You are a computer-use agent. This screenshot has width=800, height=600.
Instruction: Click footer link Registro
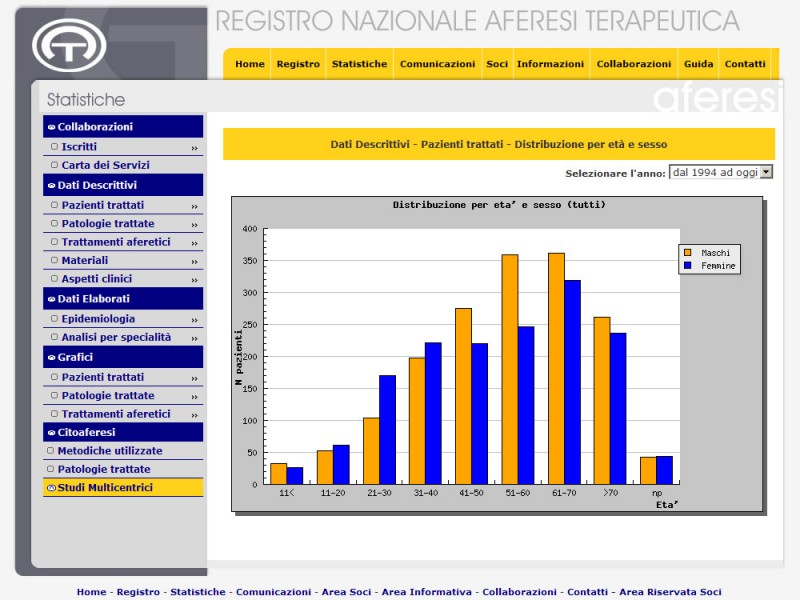pos(138,592)
